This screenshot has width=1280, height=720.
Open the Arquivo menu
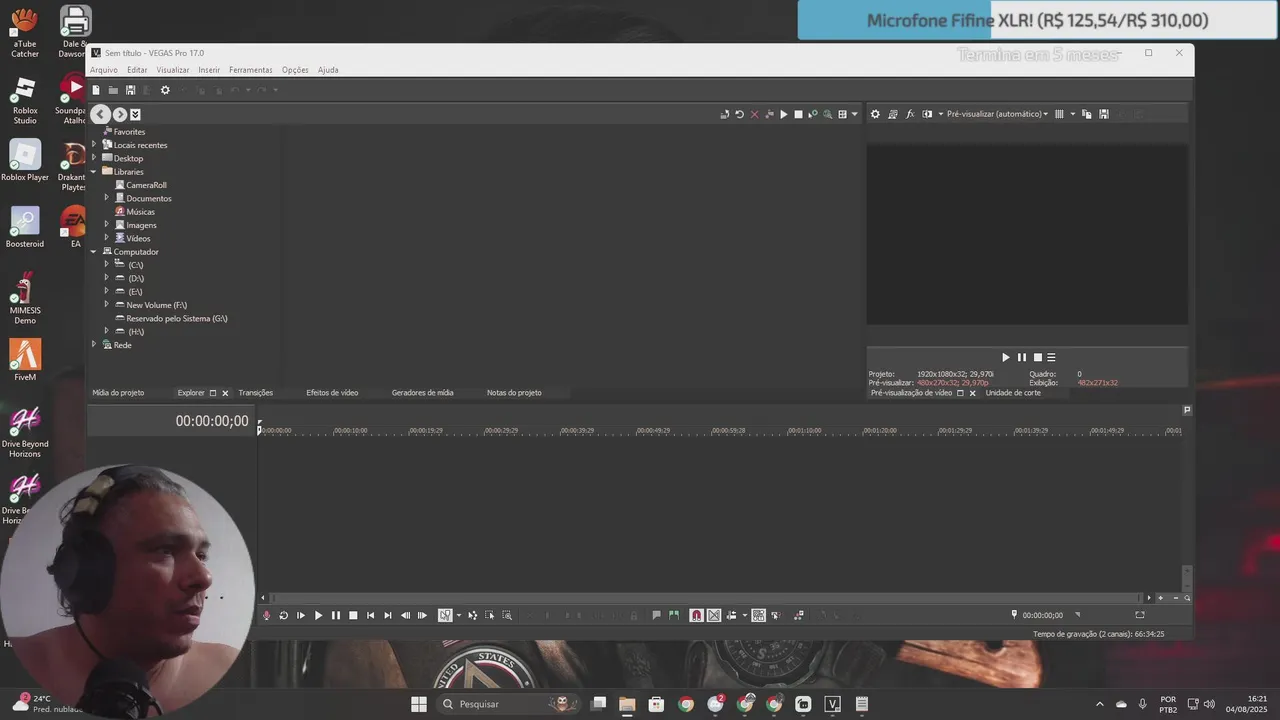103,70
